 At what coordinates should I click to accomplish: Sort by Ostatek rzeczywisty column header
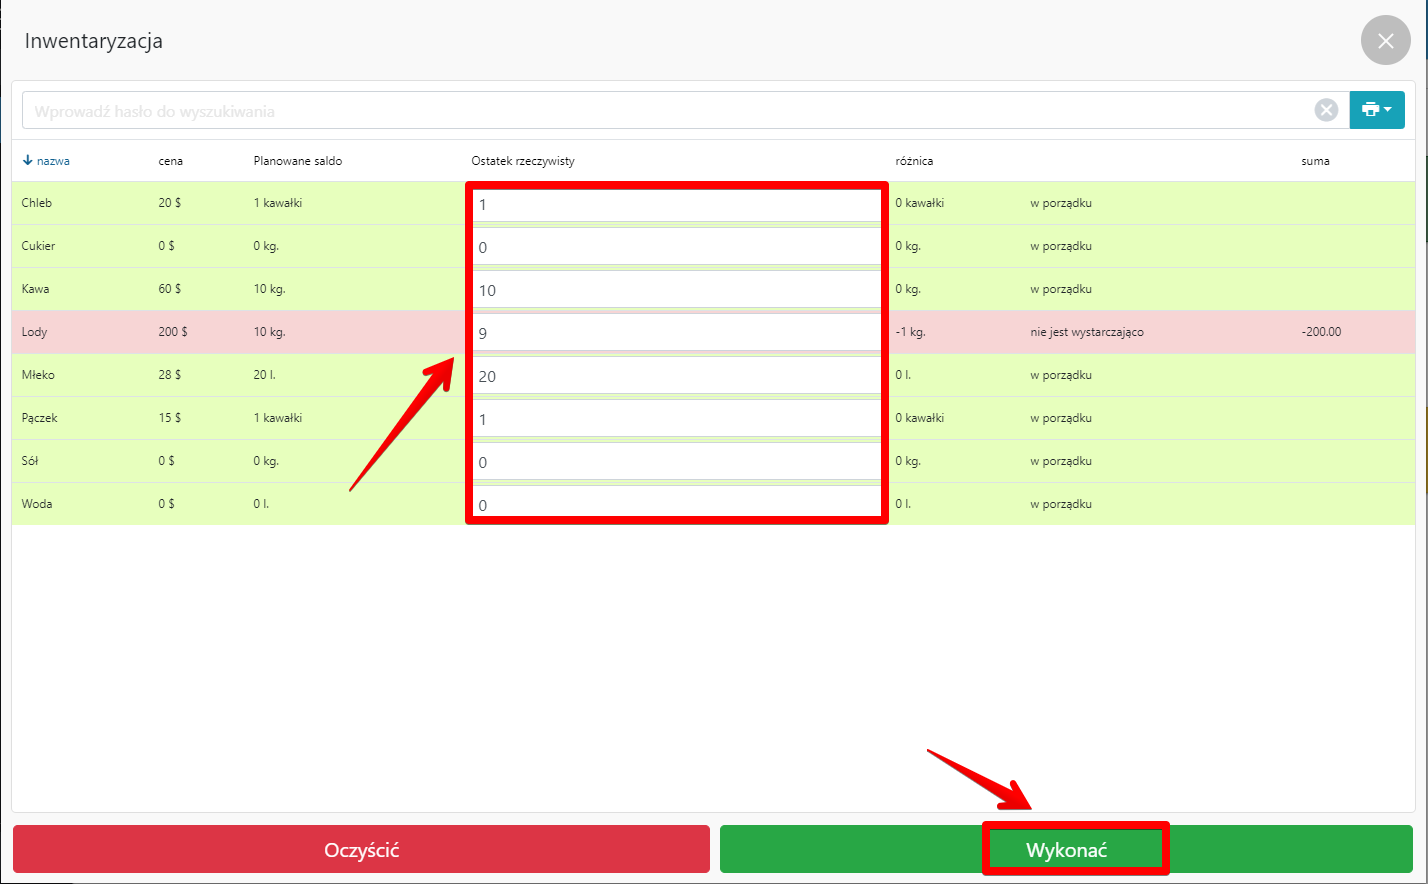[523, 161]
